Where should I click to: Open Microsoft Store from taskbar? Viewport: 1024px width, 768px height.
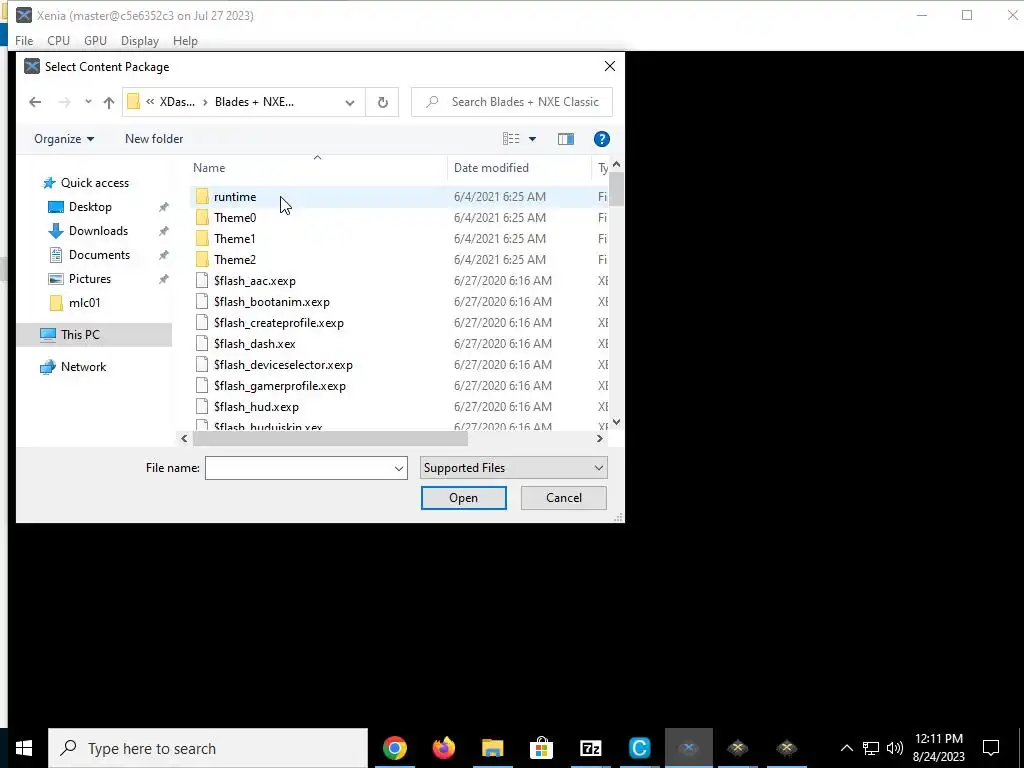tap(541, 748)
